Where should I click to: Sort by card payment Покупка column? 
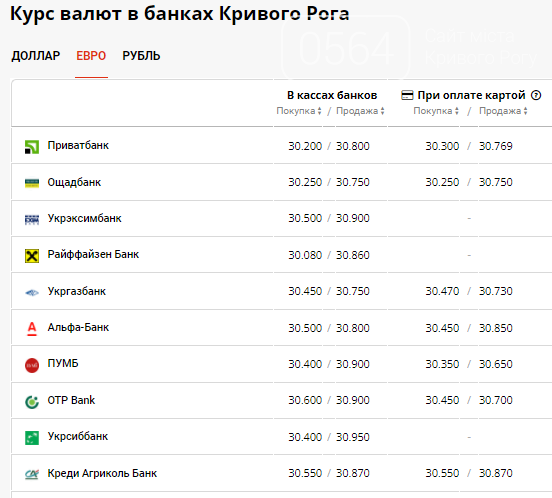click(436, 111)
